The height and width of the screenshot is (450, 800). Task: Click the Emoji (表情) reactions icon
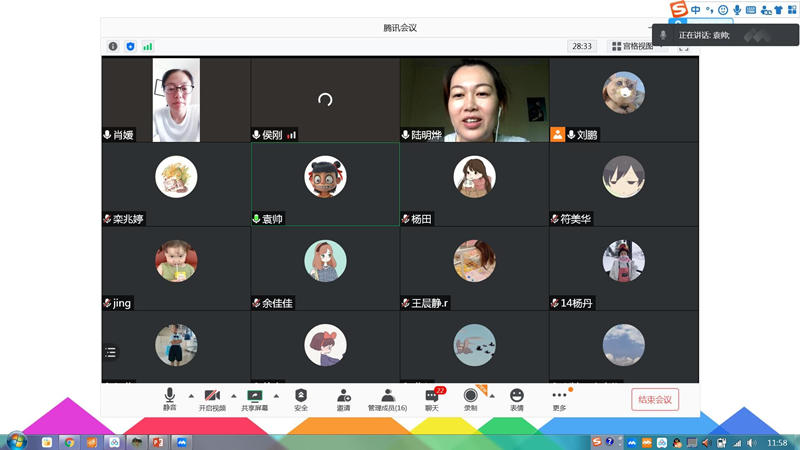[516, 399]
